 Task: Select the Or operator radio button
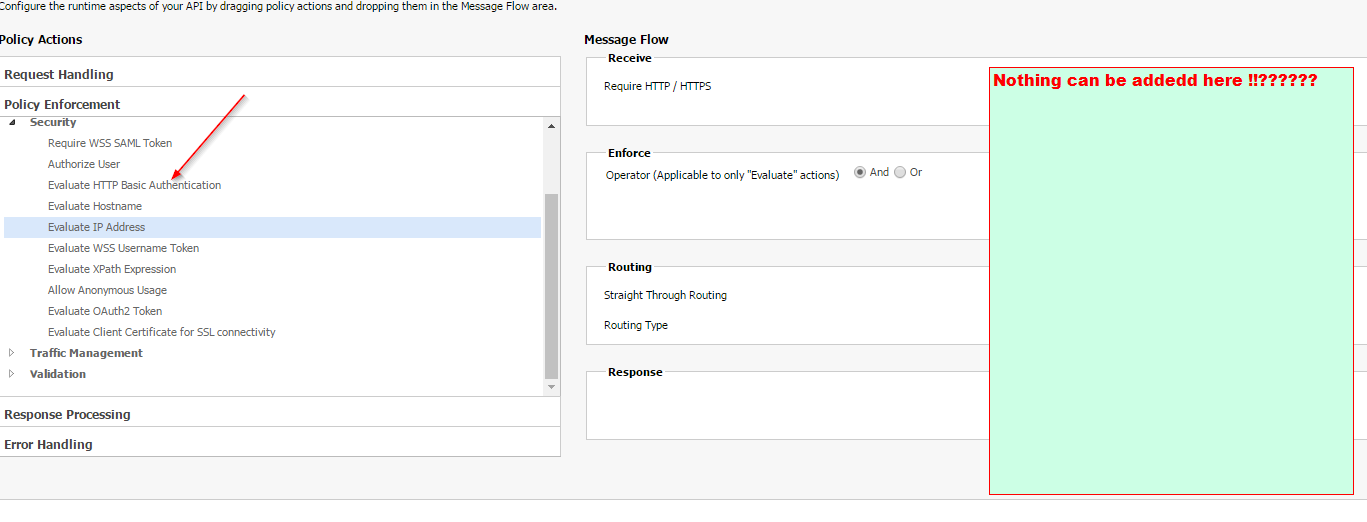click(x=900, y=172)
